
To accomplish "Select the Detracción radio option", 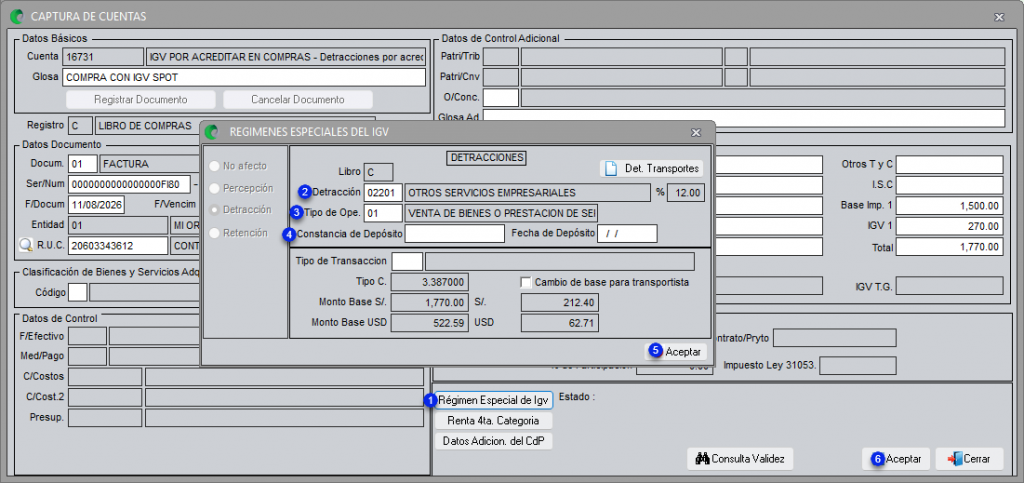I will 214,210.
